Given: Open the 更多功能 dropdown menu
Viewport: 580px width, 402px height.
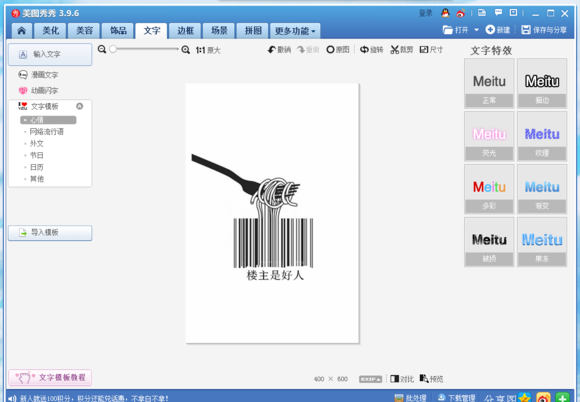Looking at the screenshot, I should coord(295,31).
